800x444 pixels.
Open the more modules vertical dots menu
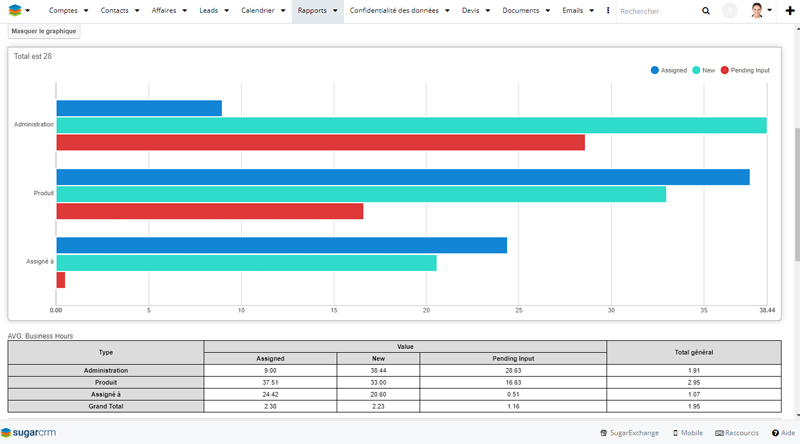[608, 10]
